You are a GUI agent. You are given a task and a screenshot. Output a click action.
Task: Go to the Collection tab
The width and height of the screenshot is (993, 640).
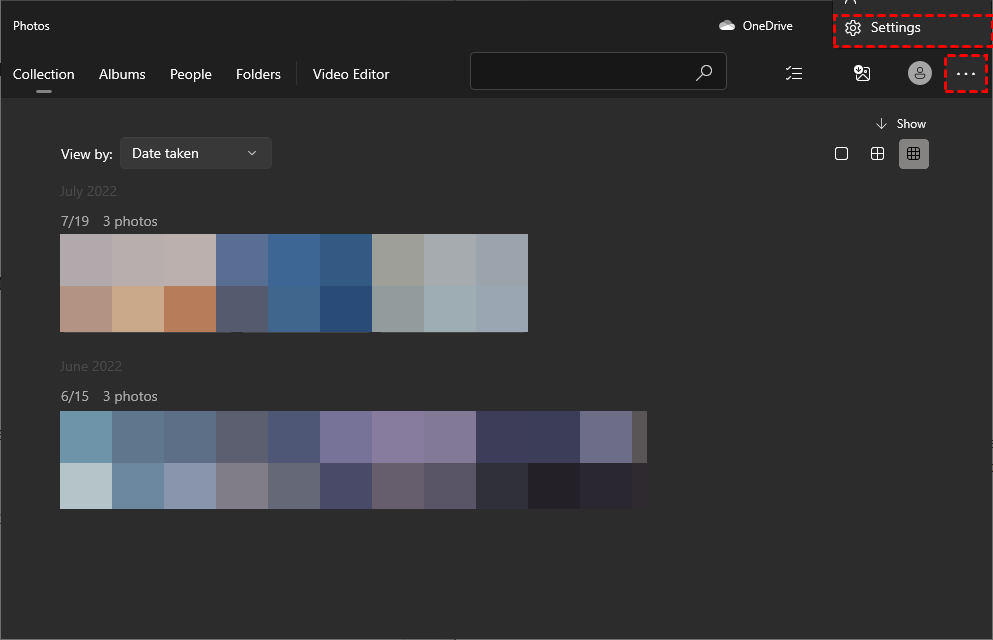pyautogui.click(x=43, y=74)
